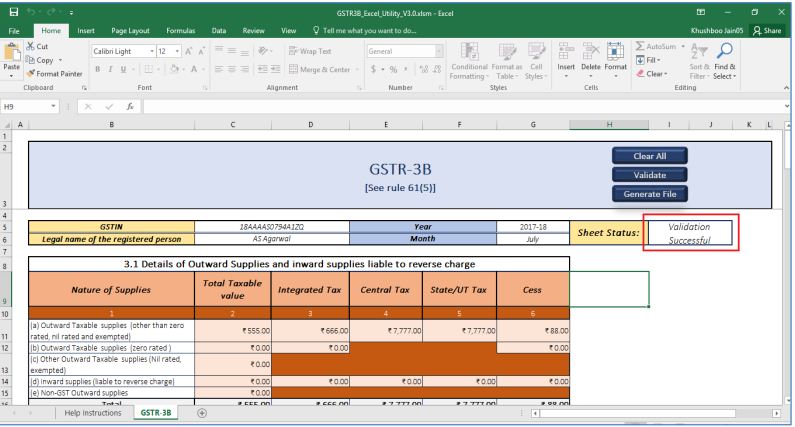Open Format as Table gallery
Screen dimensions: 795x427
coord(507,61)
